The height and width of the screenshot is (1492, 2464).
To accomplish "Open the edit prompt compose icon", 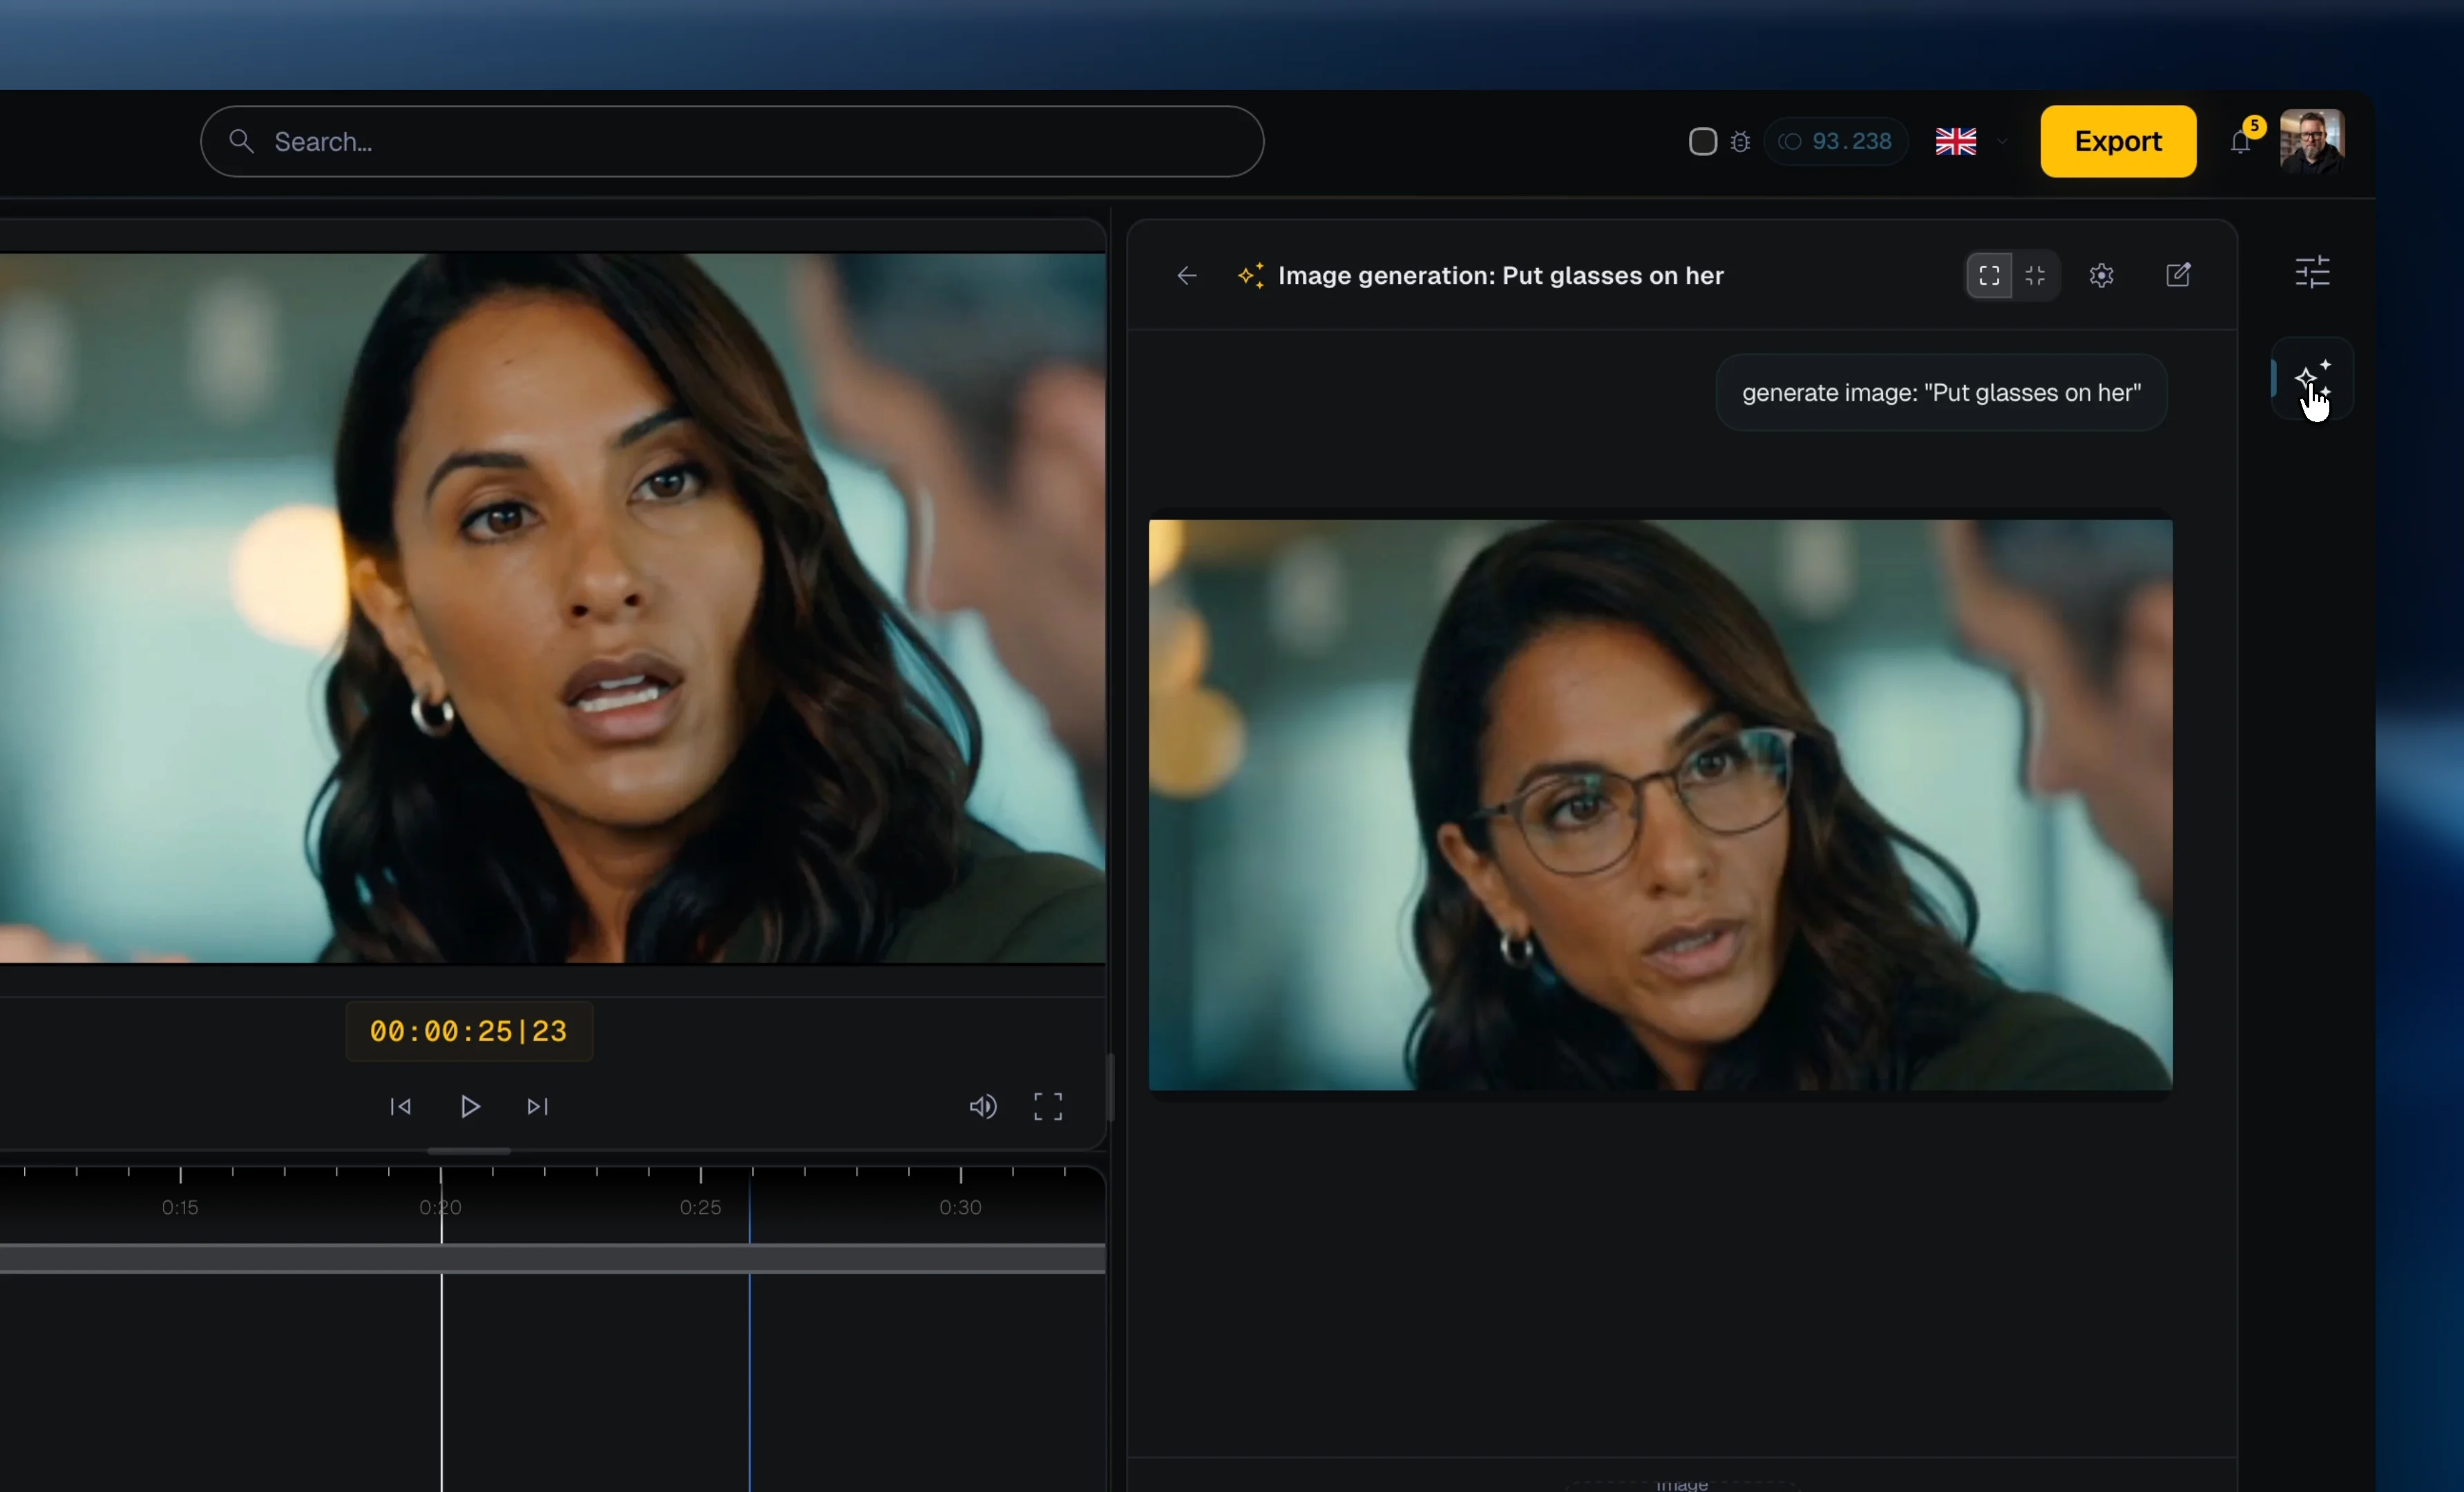I will pyautogui.click(x=2180, y=276).
